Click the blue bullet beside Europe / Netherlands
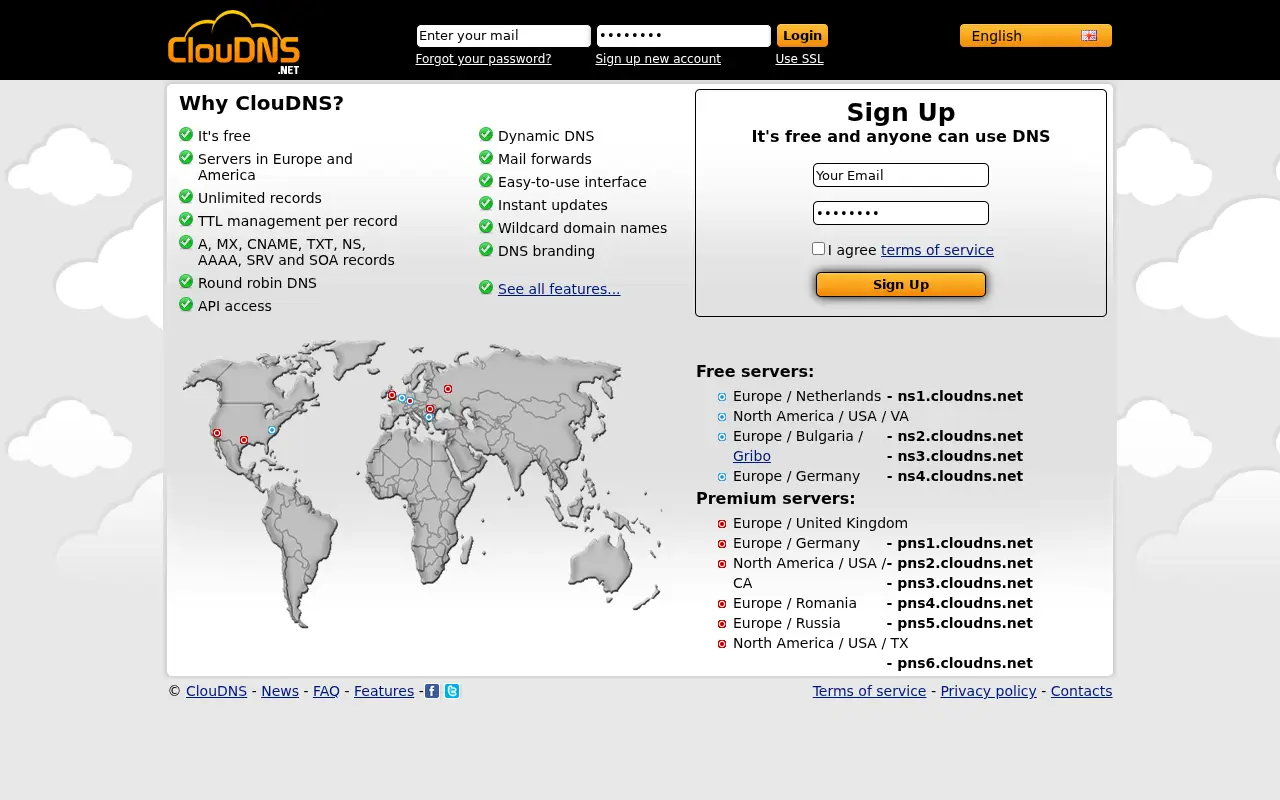Image resolution: width=1280 pixels, height=800 pixels. pos(722,397)
